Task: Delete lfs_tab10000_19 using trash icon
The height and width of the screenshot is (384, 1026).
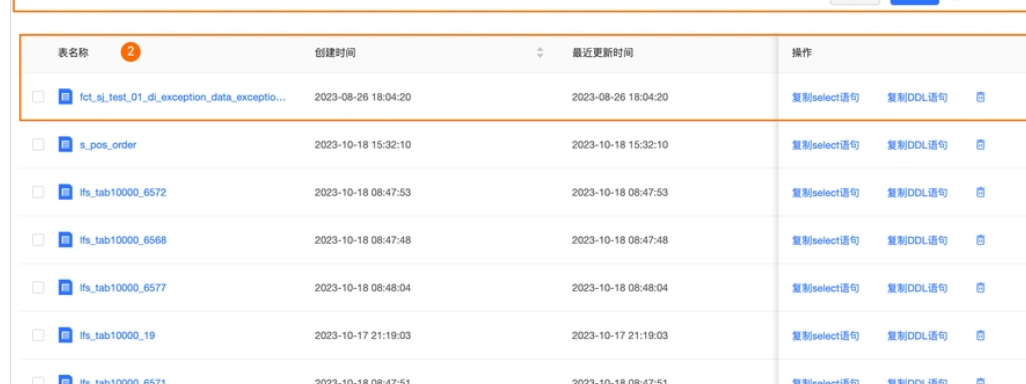Action: pyautogui.click(x=980, y=335)
